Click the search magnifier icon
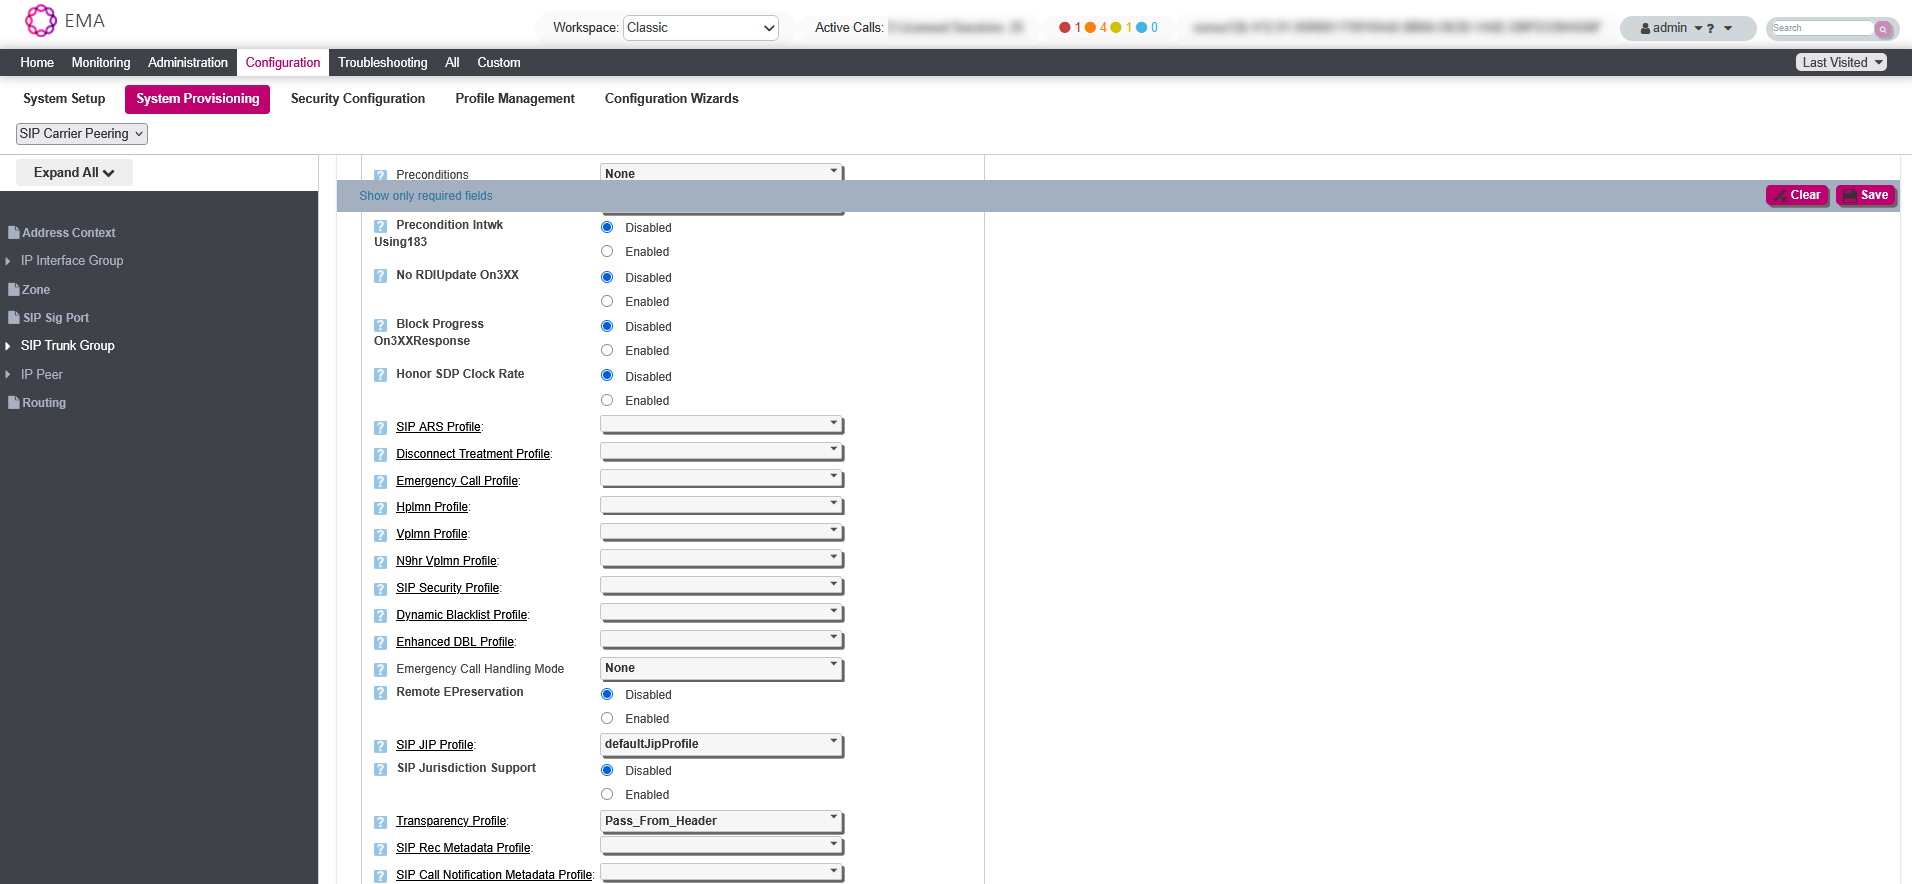This screenshot has width=1912, height=884. pos(1883,29)
